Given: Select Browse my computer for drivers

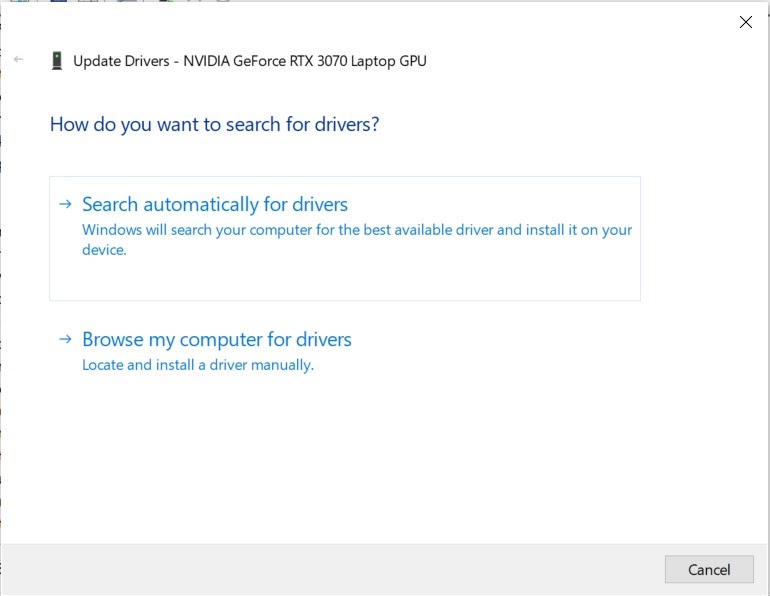Looking at the screenshot, I should (217, 339).
